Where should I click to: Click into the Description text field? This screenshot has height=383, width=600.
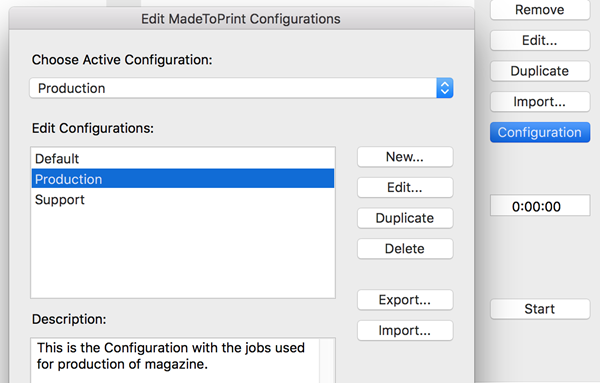pyautogui.click(x=175, y=360)
